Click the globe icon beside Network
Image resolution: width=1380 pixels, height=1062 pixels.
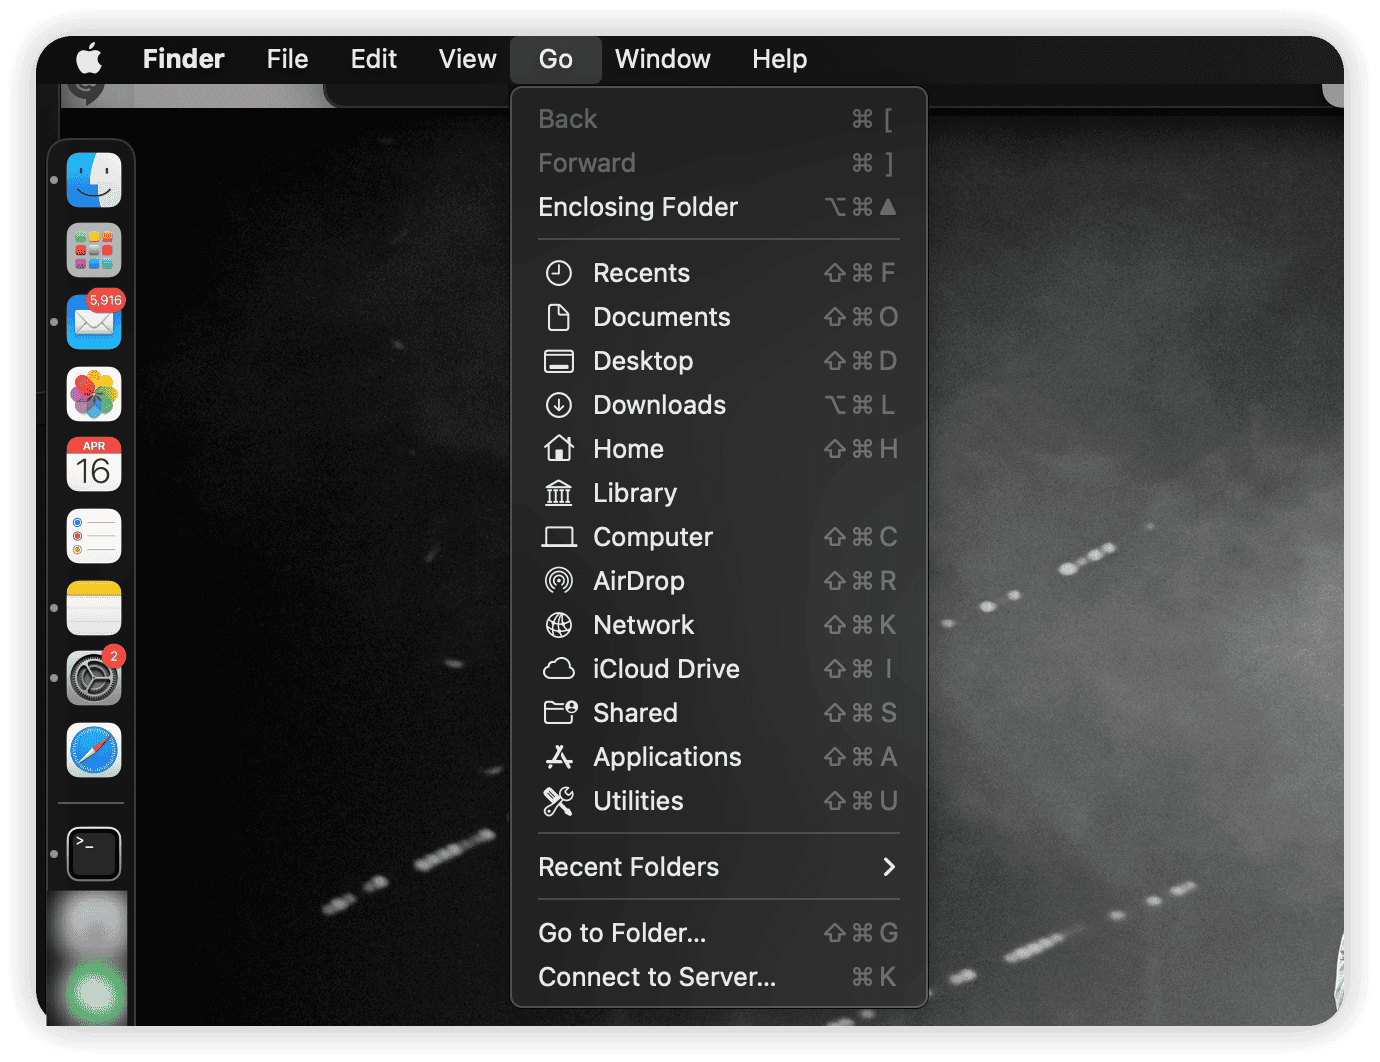pyautogui.click(x=559, y=625)
